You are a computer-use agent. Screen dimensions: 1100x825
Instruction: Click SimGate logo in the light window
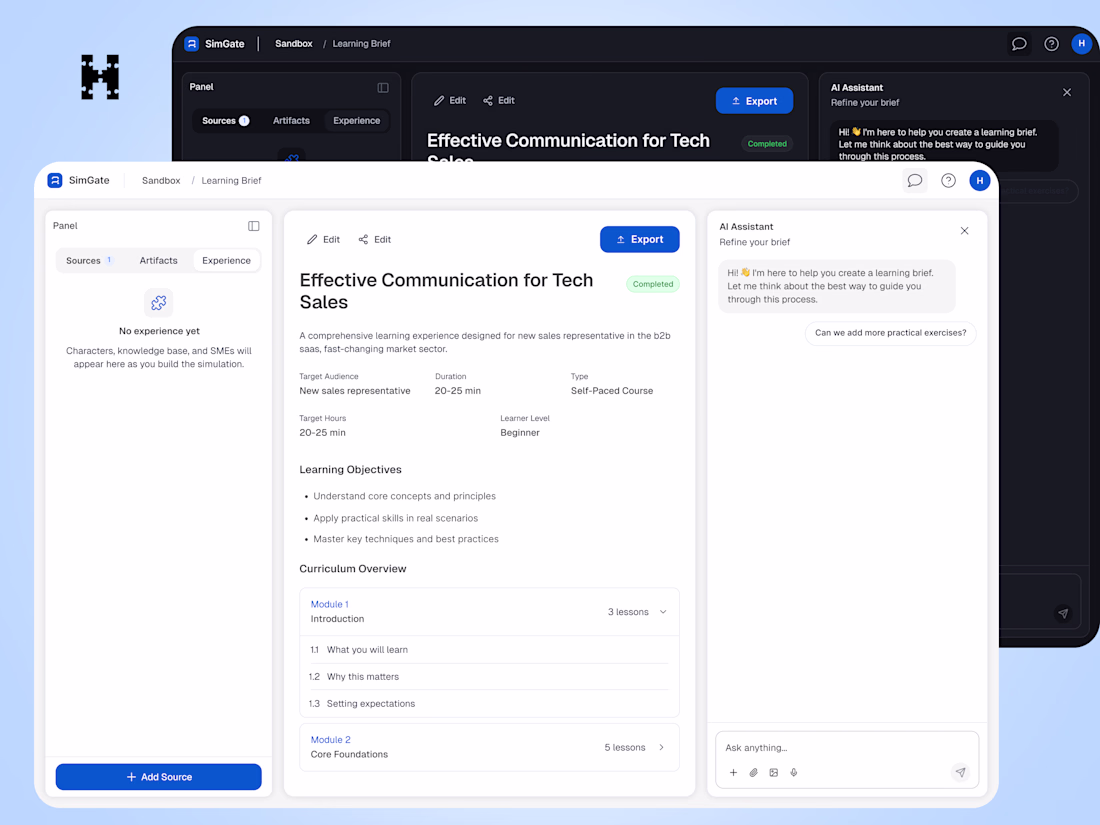tap(55, 180)
